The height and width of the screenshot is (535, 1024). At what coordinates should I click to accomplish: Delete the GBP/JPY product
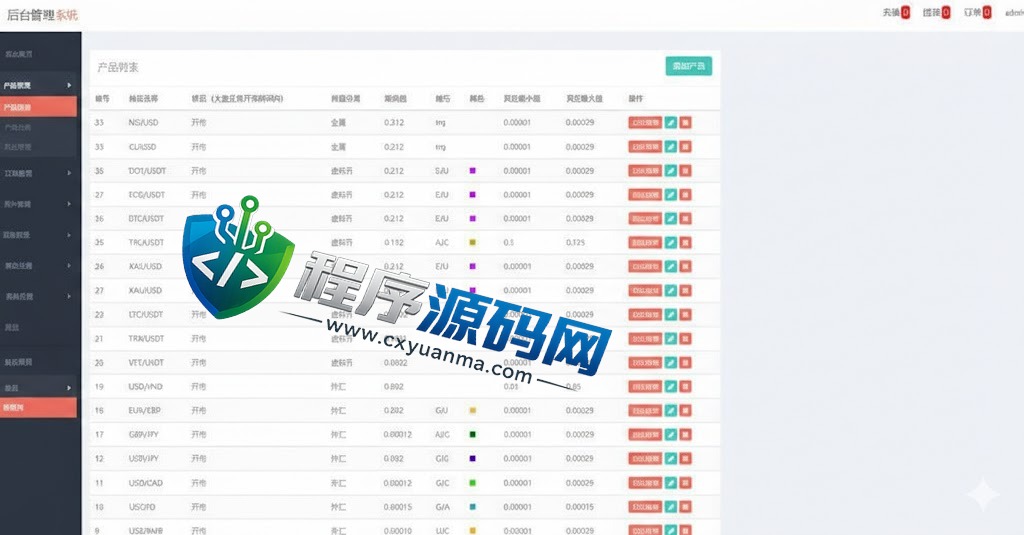coord(685,434)
